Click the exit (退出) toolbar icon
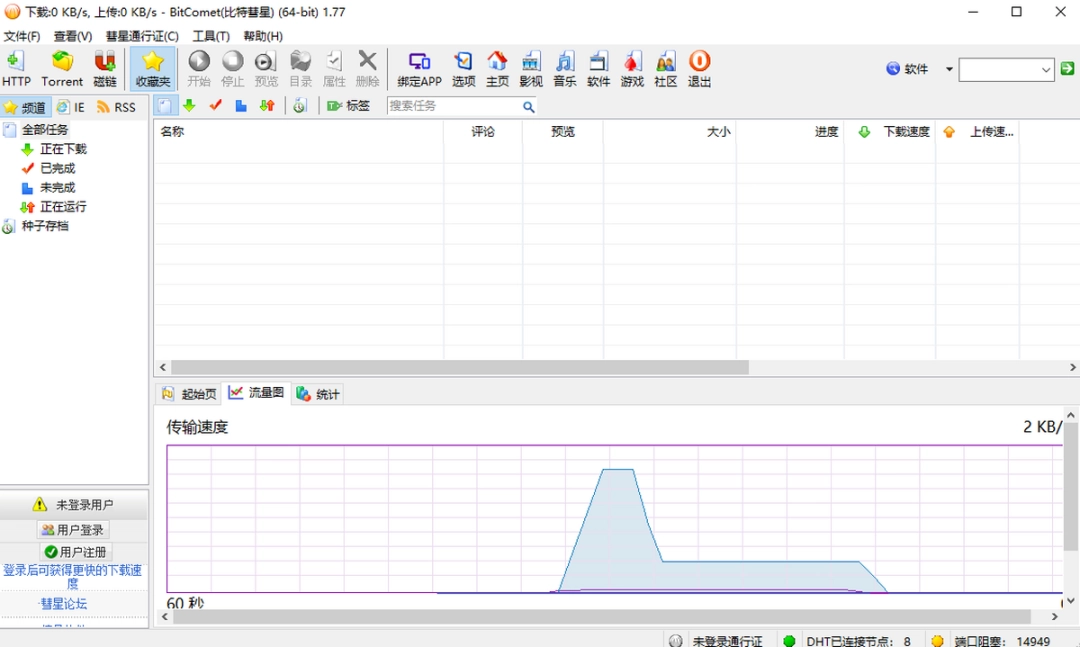Screen dimensions: 1080x647 pyautogui.click(x=699, y=69)
